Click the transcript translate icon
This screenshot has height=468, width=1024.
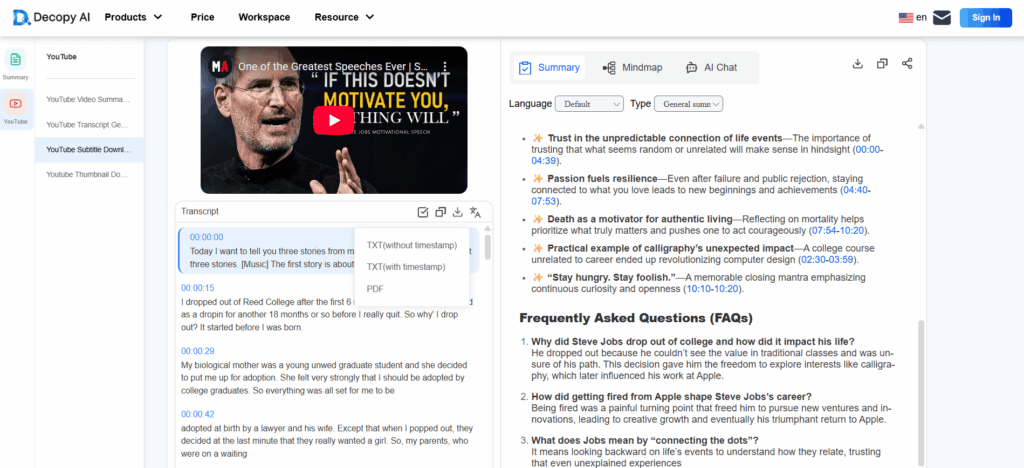click(x=476, y=212)
